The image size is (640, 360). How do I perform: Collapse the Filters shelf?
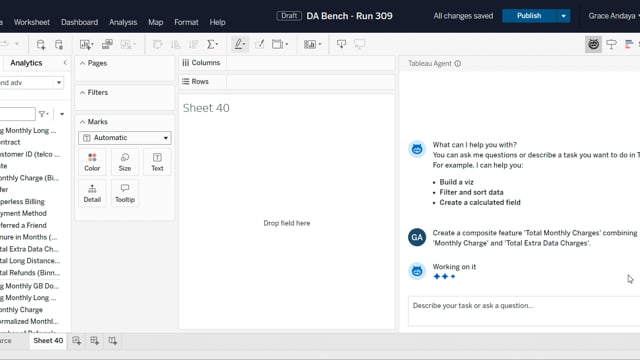[82, 93]
